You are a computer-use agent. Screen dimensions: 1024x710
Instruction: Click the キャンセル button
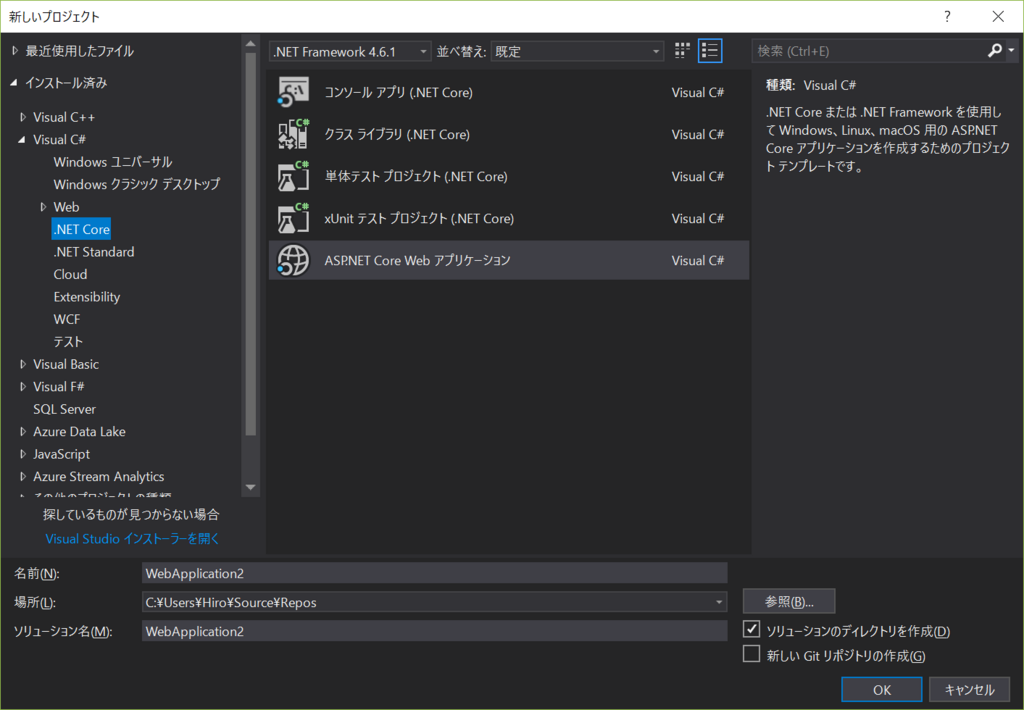(969, 690)
